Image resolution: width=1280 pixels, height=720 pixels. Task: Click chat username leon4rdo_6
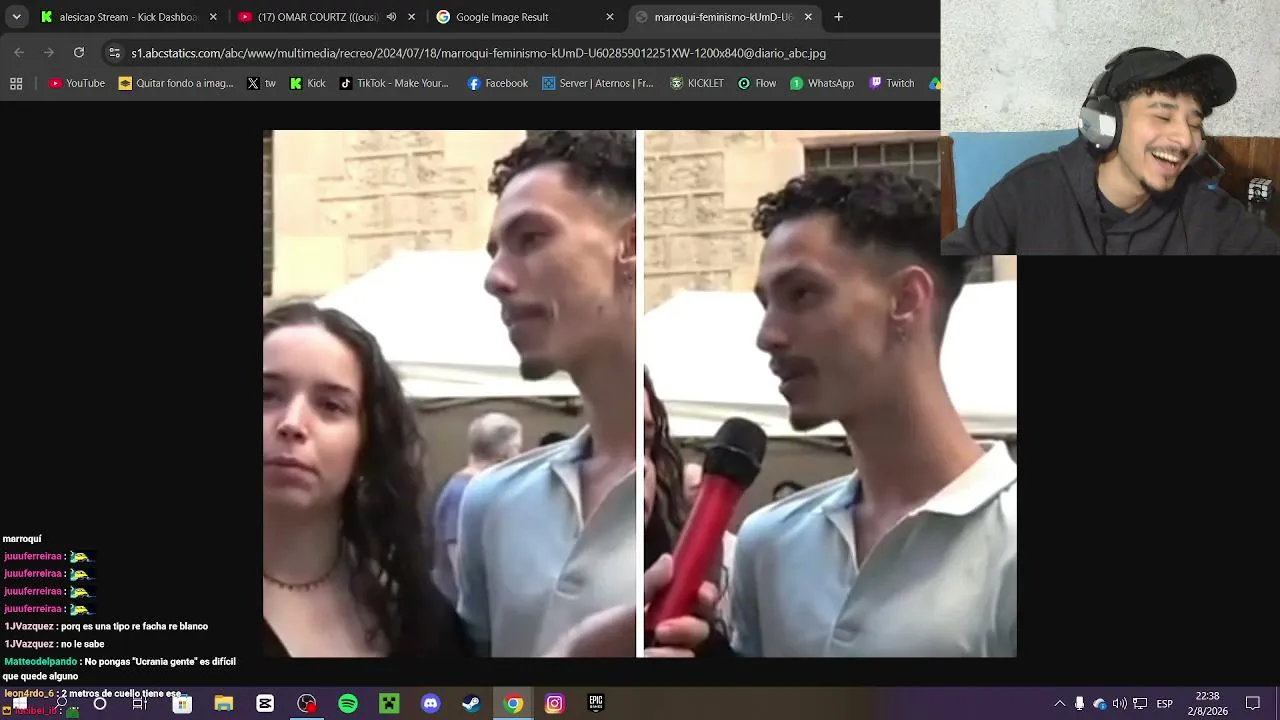pyautogui.click(x=29, y=694)
